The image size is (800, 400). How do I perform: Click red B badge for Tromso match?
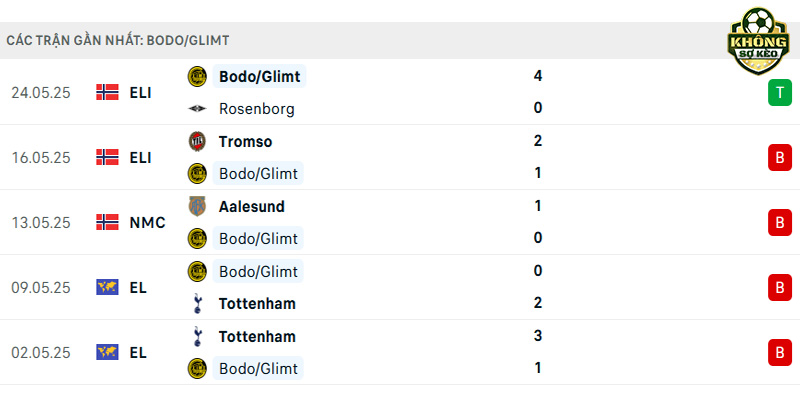[780, 157]
